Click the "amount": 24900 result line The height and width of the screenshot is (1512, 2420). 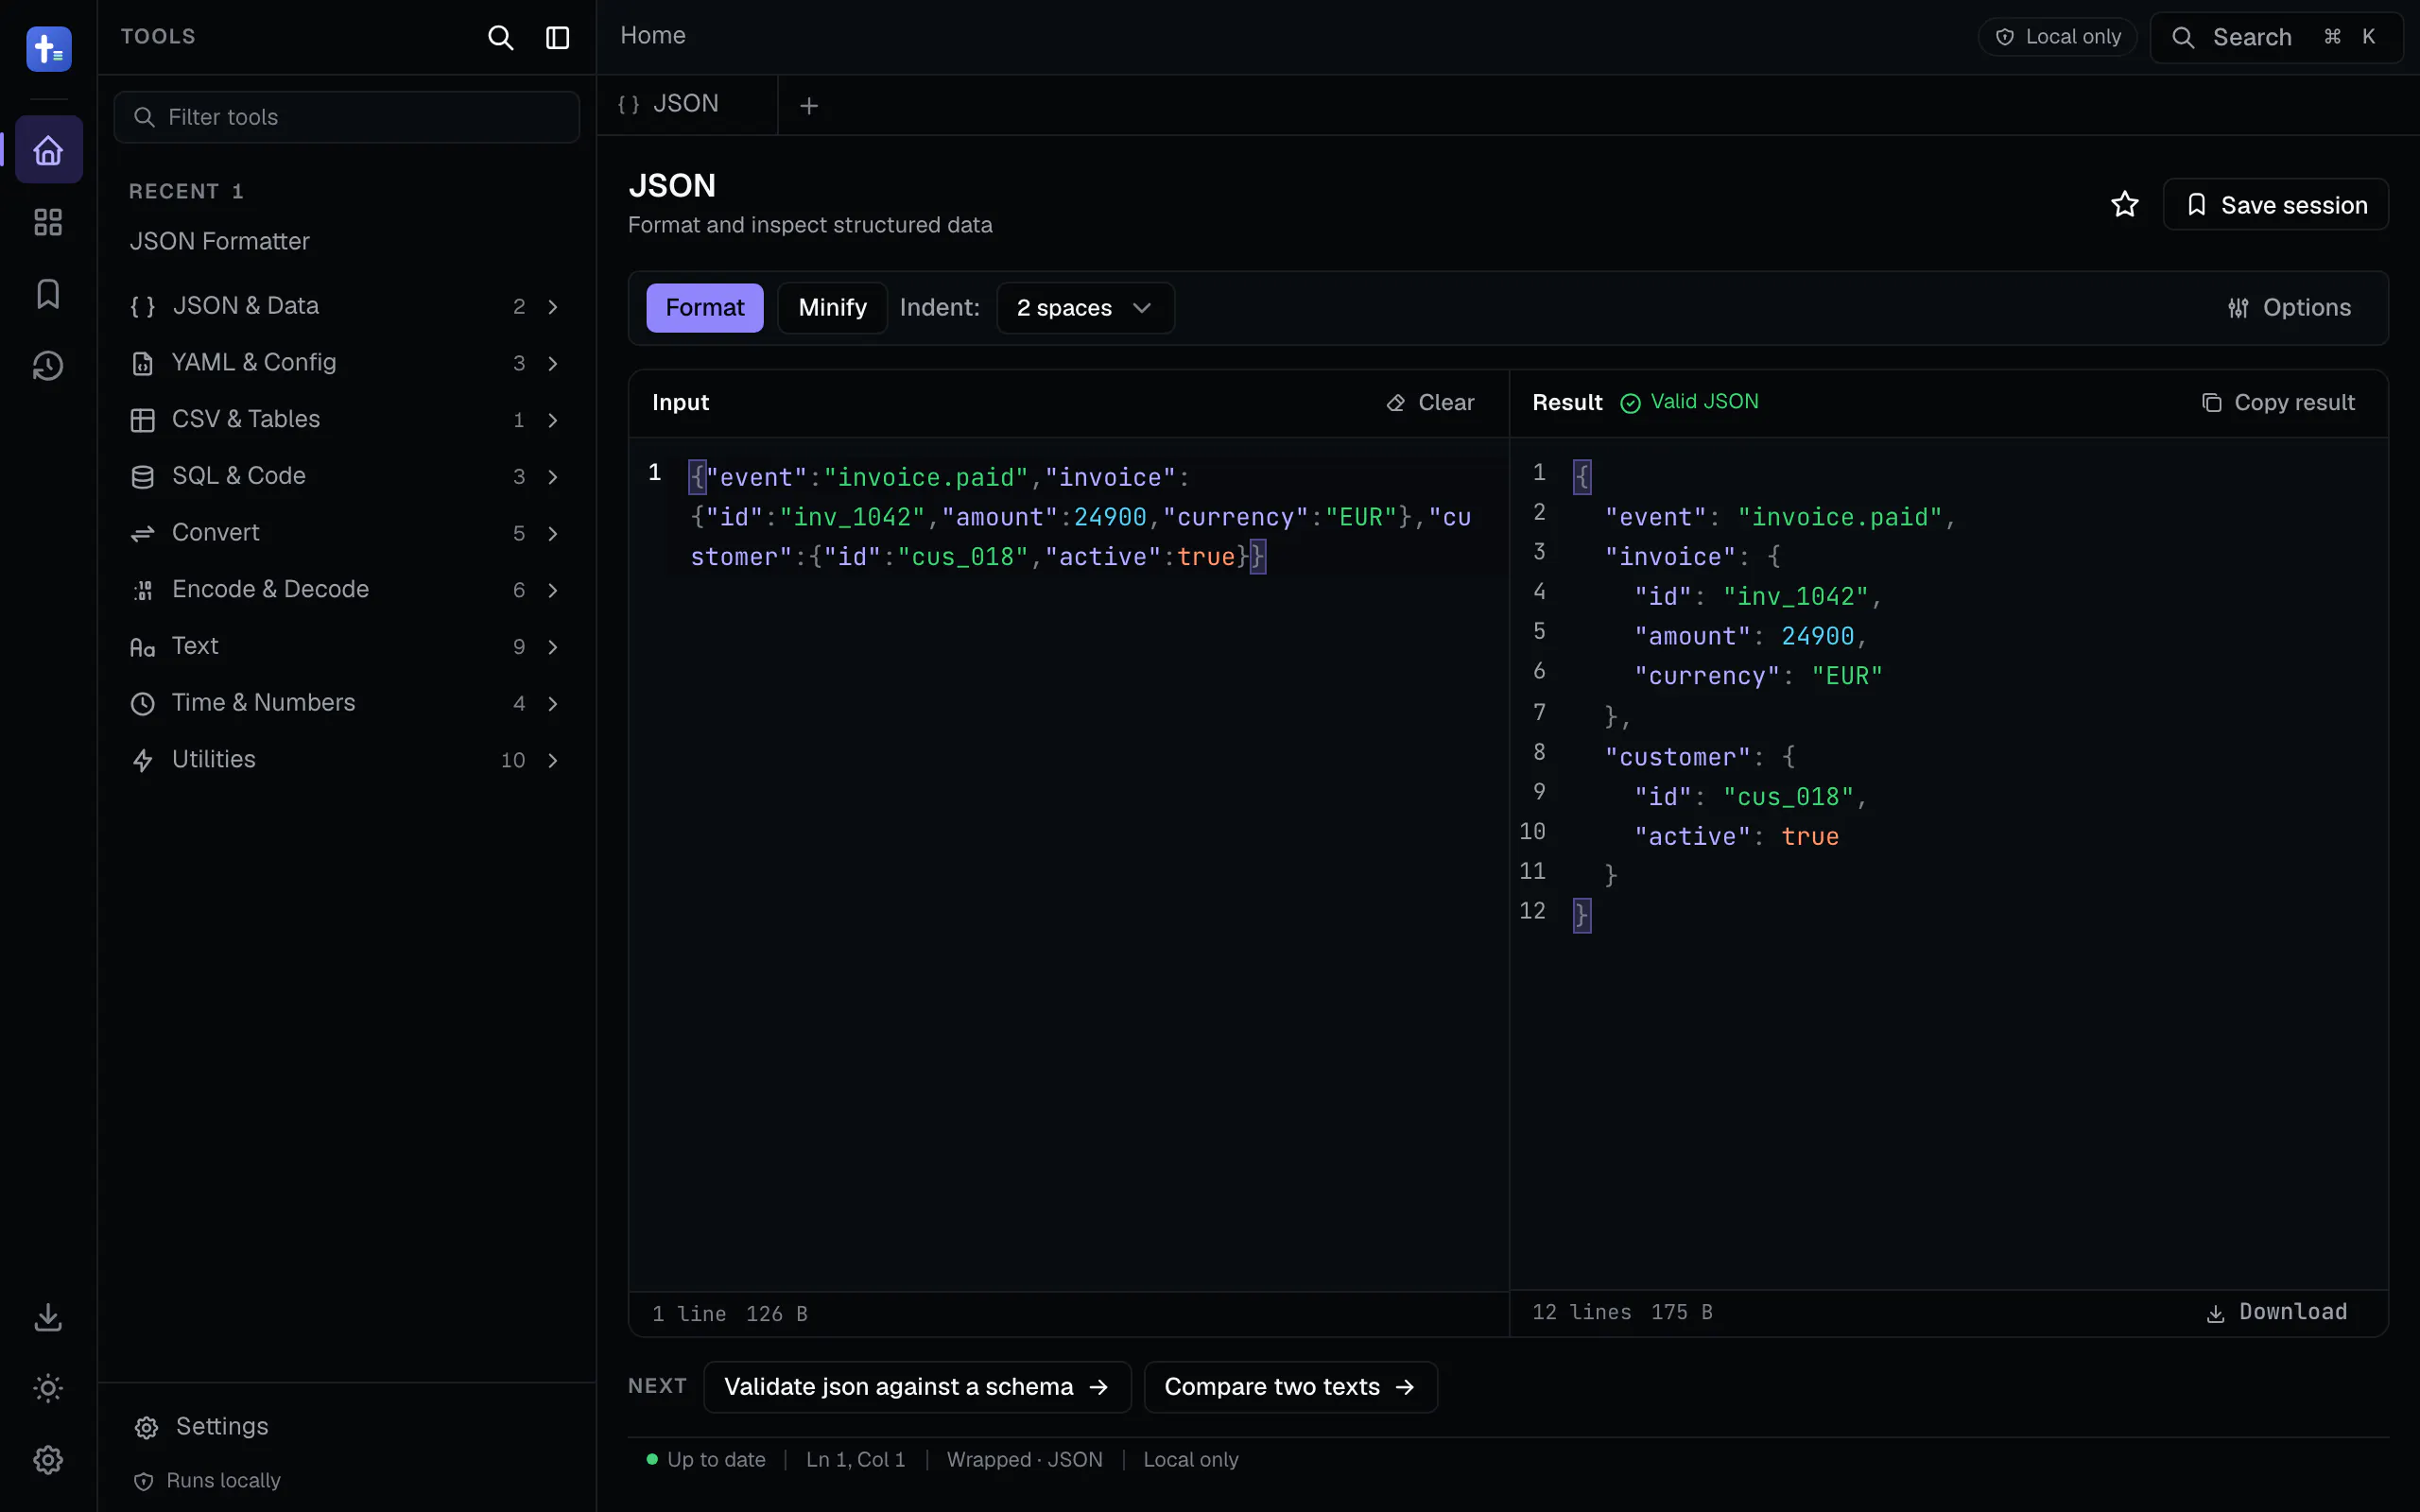pyautogui.click(x=1750, y=636)
